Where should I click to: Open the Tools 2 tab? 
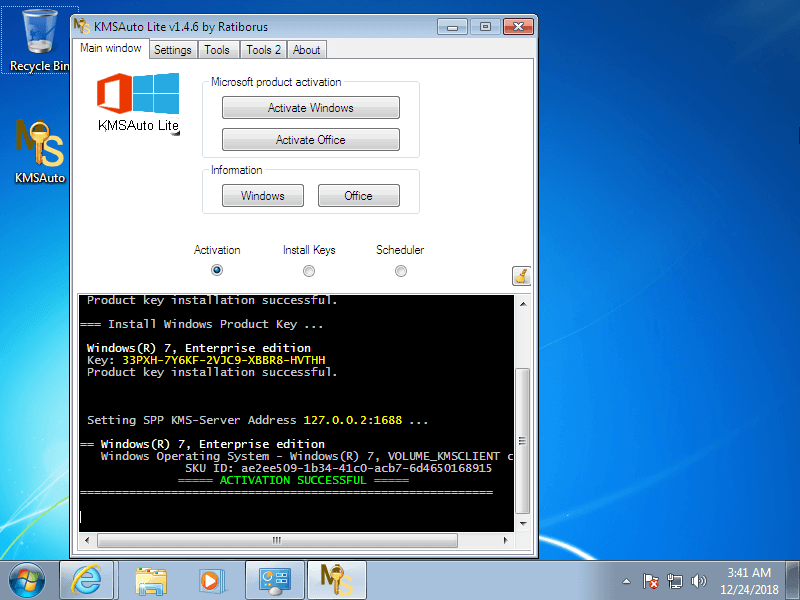(262, 49)
